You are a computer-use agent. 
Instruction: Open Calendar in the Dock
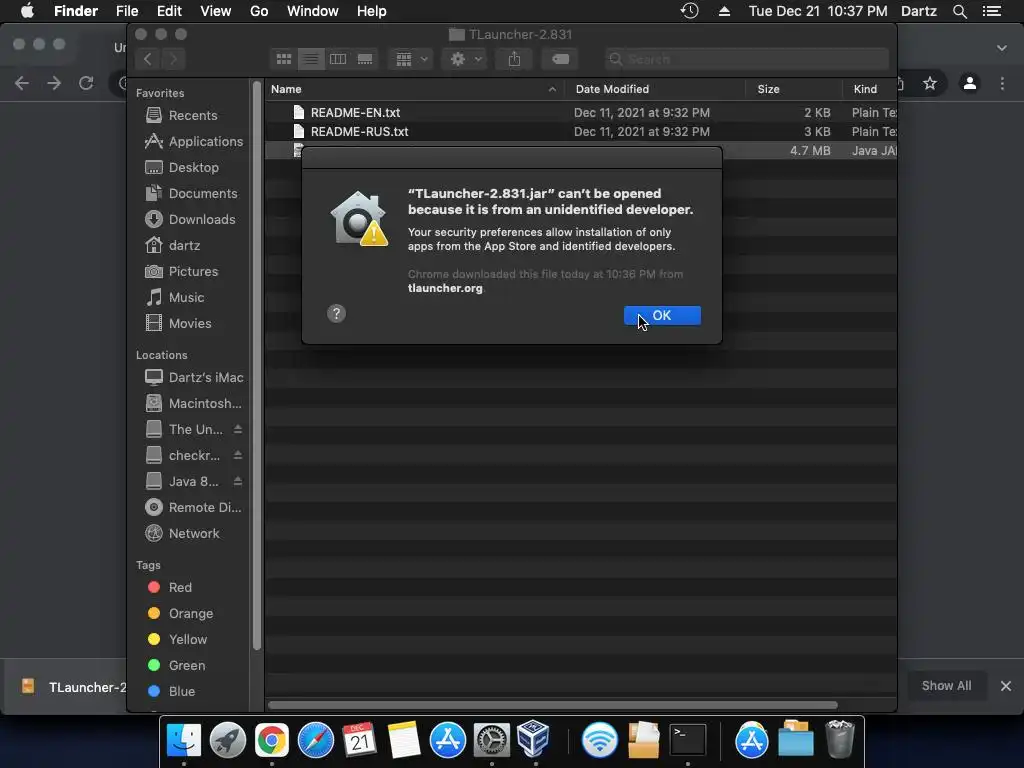[359, 740]
